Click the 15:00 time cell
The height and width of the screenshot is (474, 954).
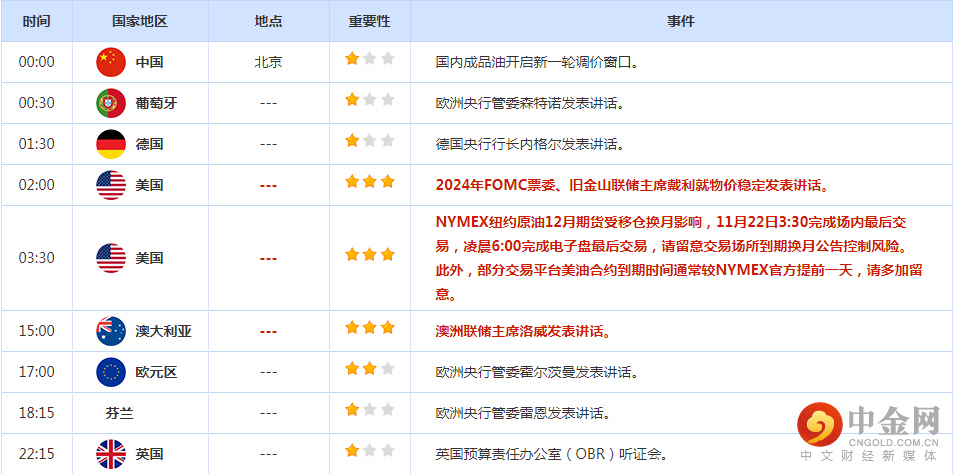pyautogui.click(x=37, y=331)
